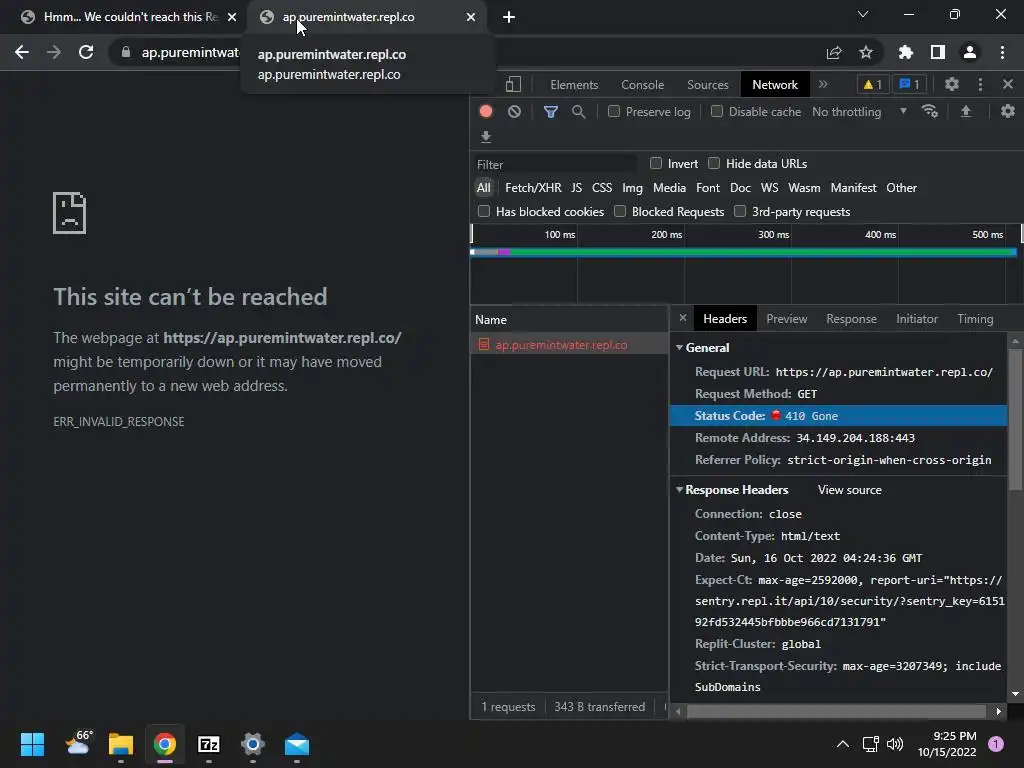Viewport: 1024px width, 768px height.
Task: Enable Preserve log checkbox
Action: point(614,112)
